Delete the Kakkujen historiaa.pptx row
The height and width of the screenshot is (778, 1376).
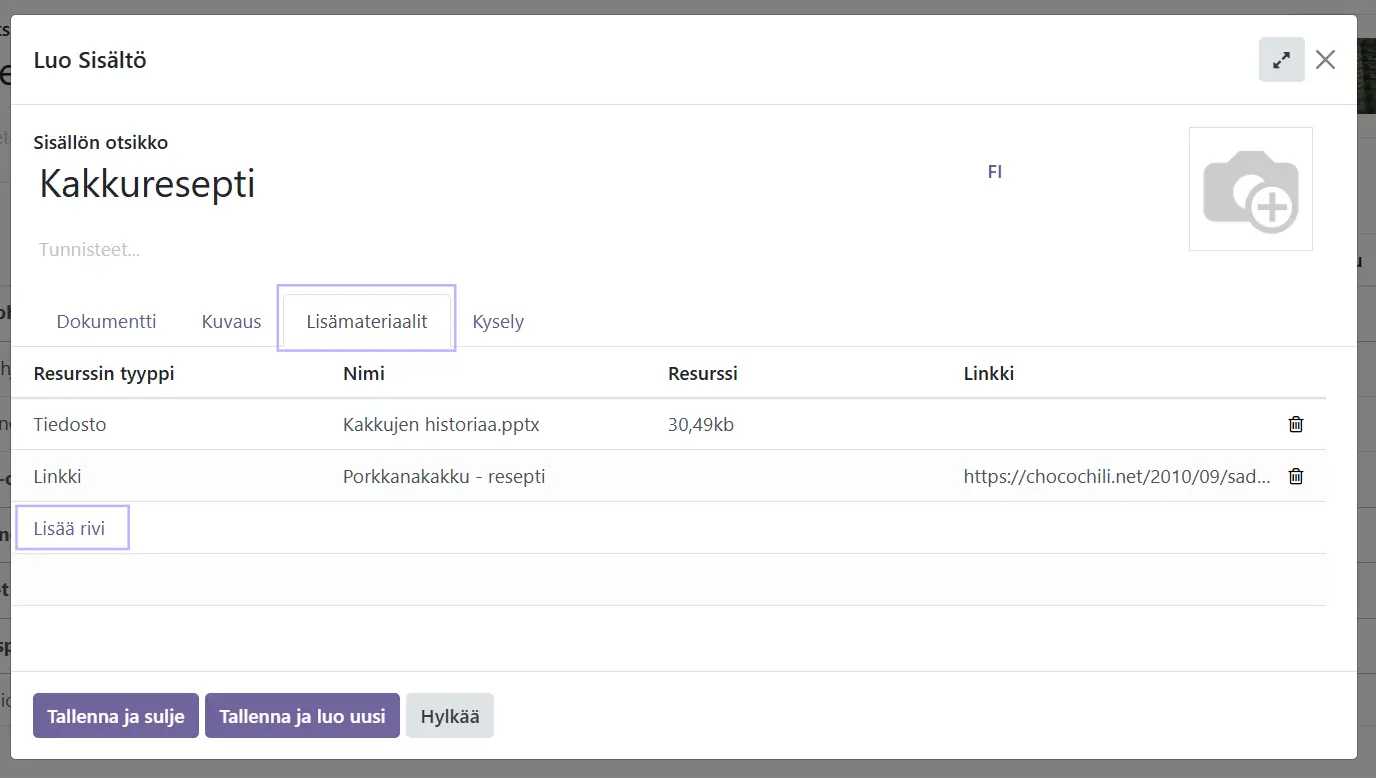[1296, 424]
